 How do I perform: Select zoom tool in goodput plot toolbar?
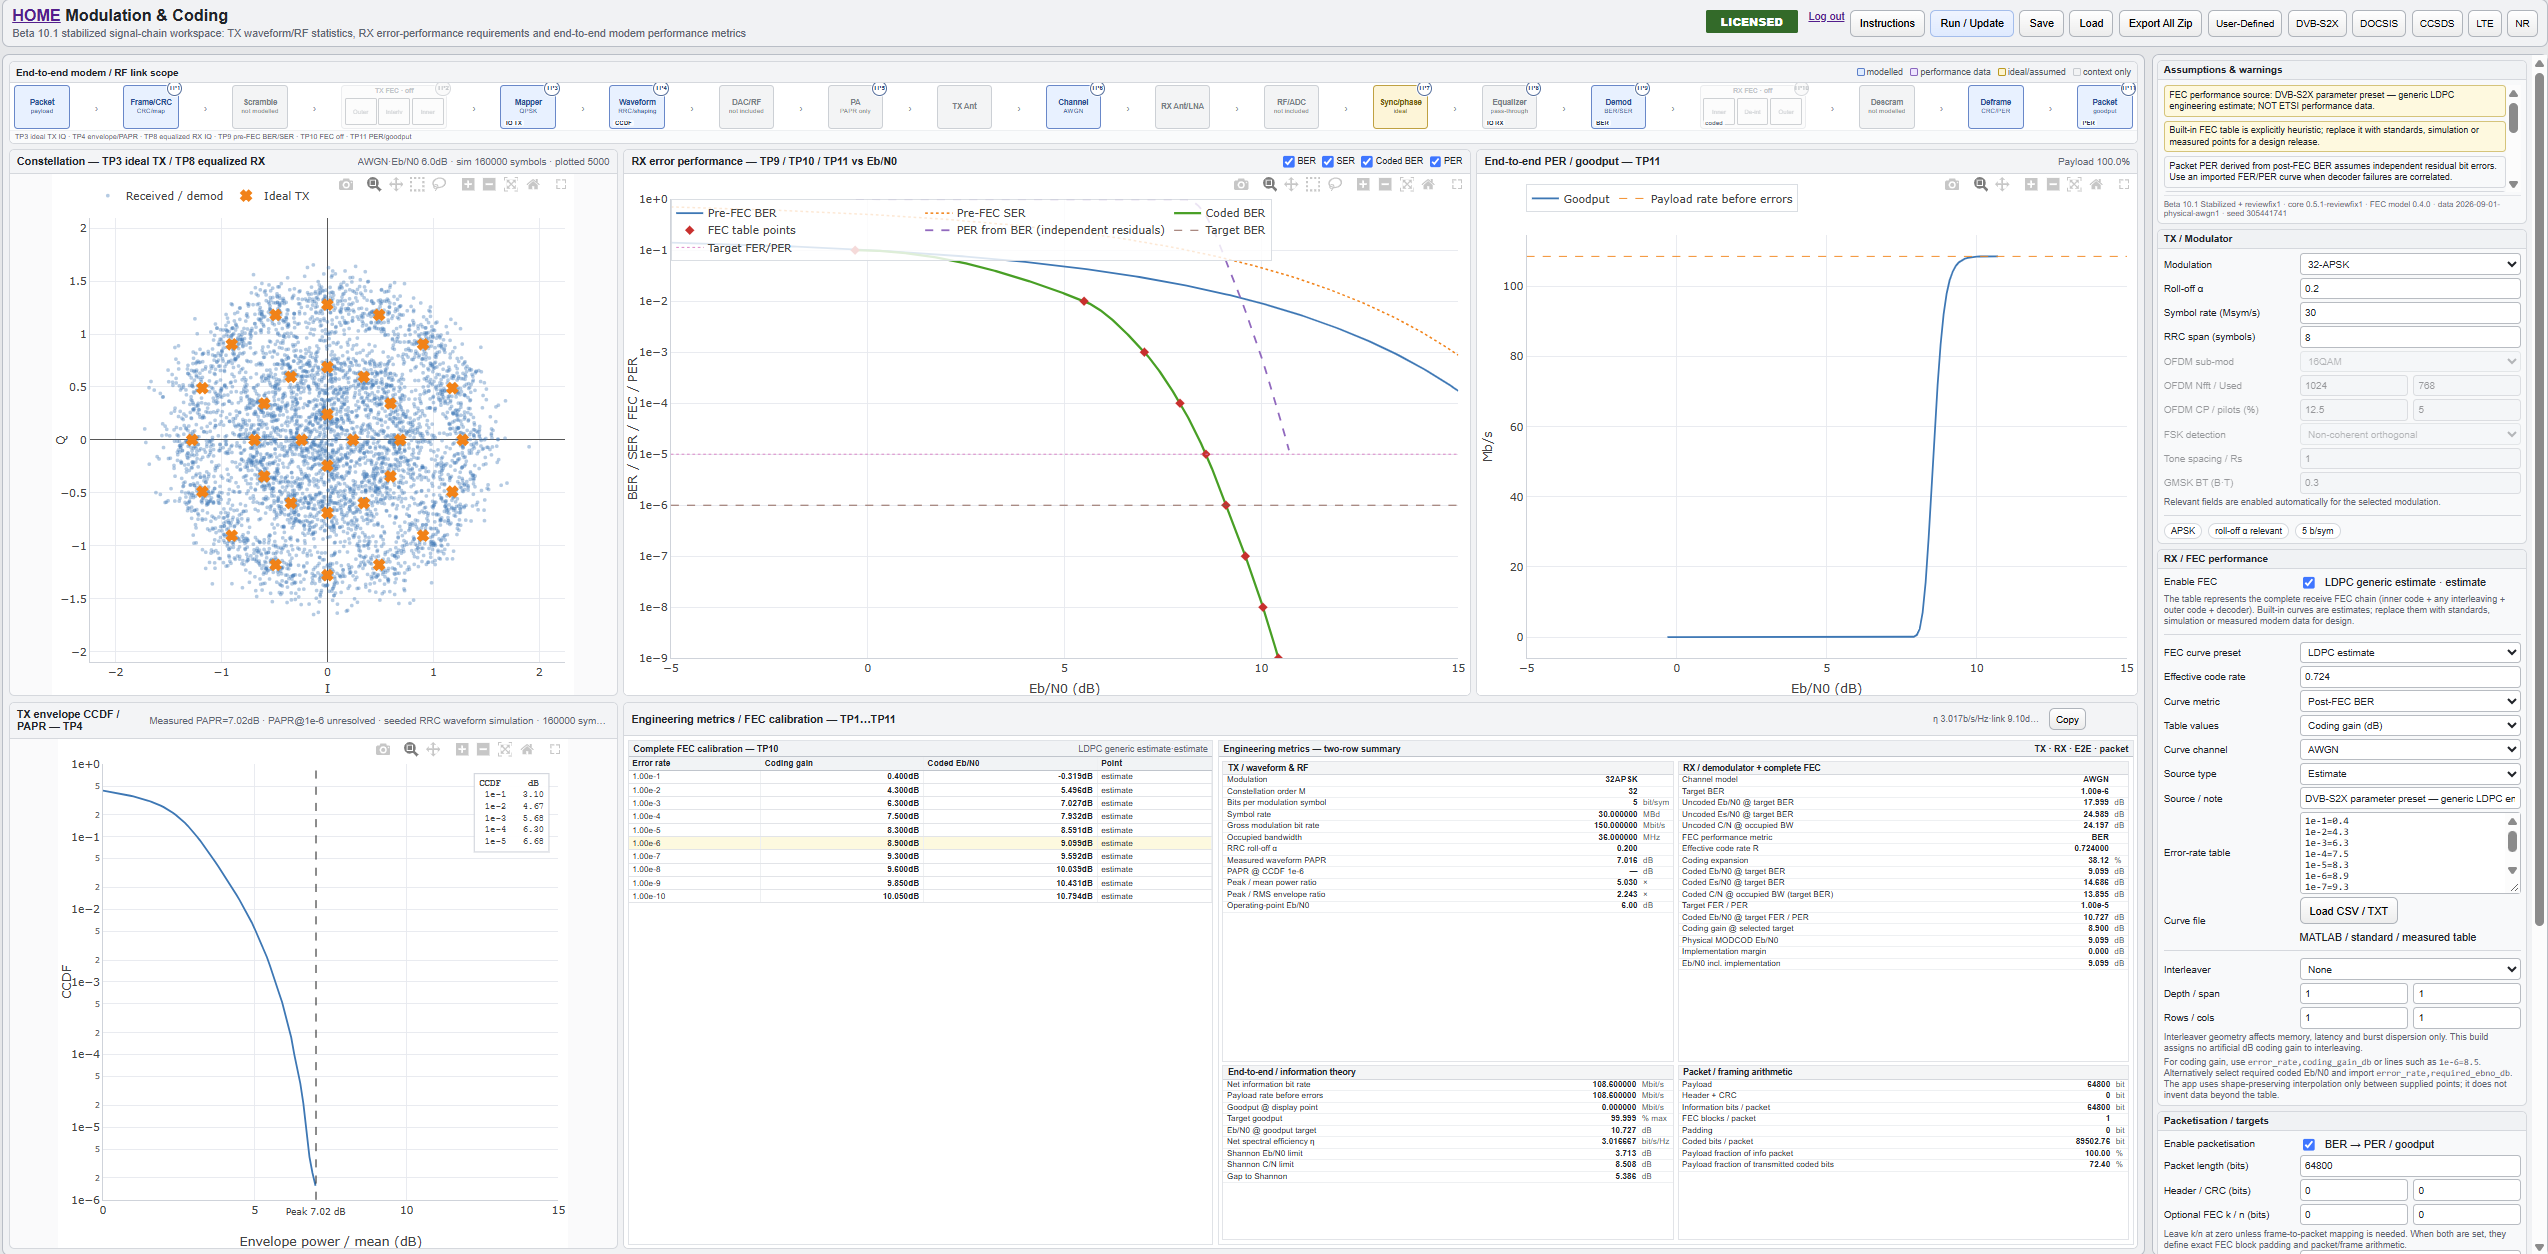pyautogui.click(x=1980, y=184)
